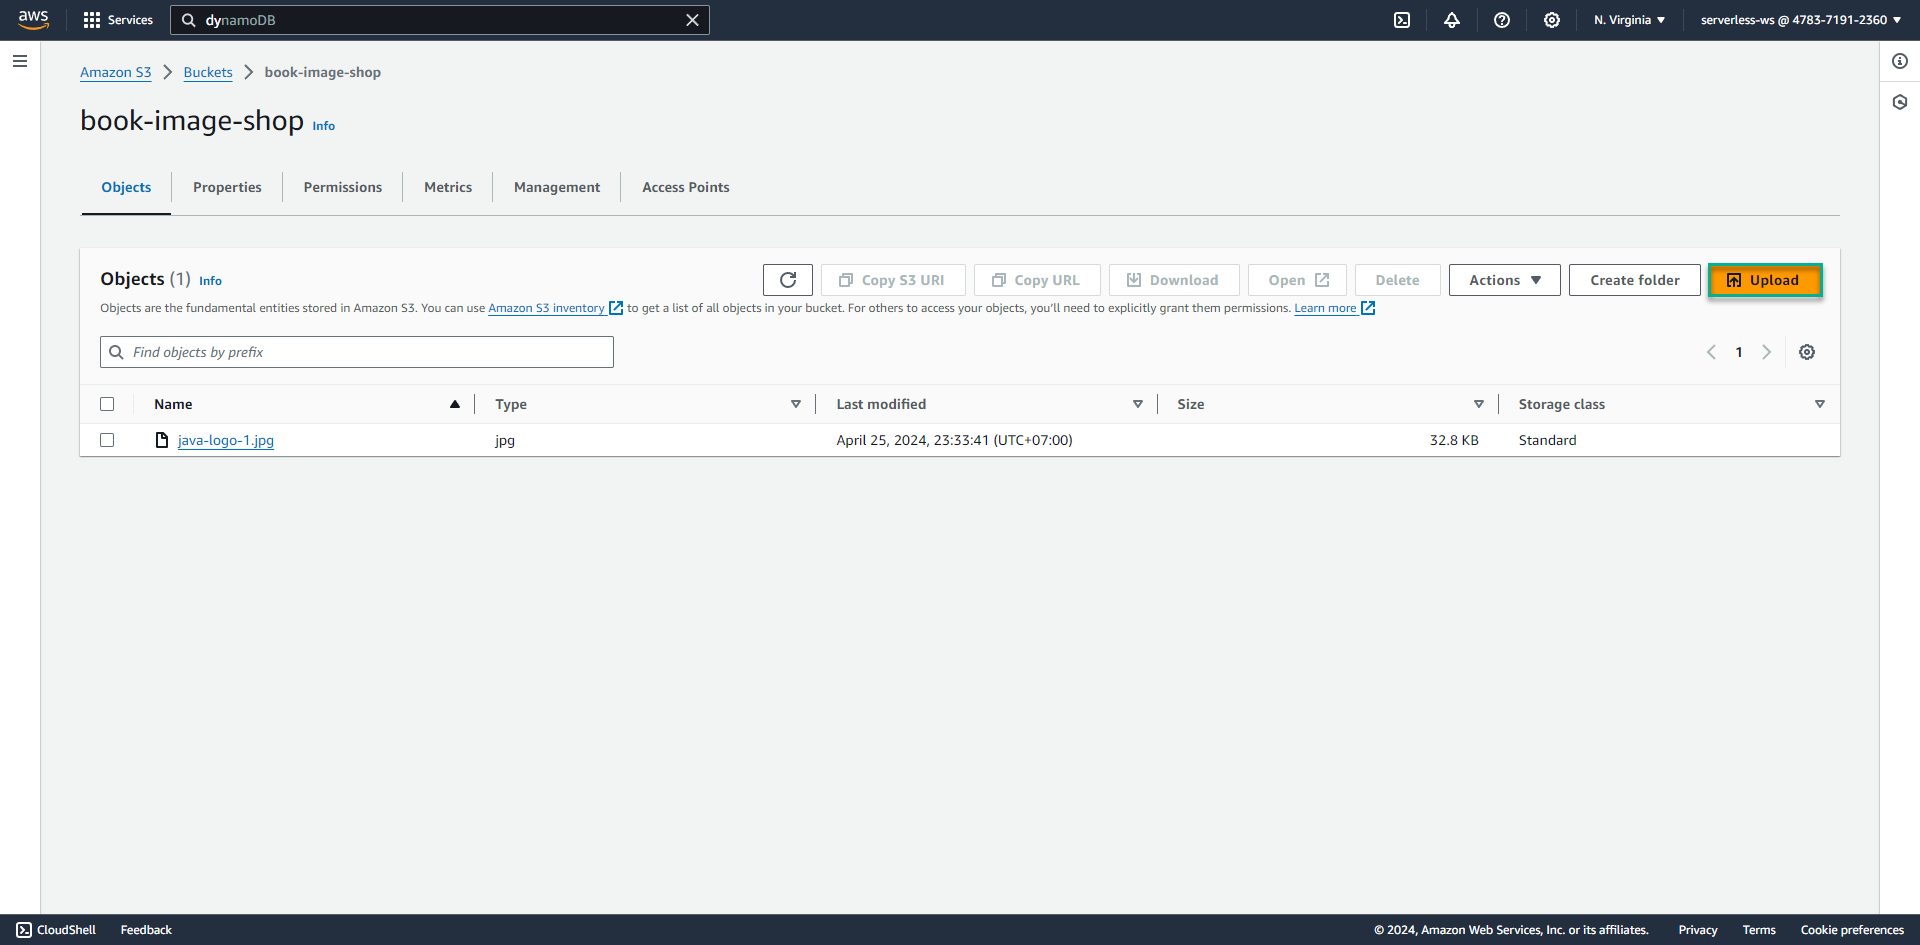Open the hexagon tutorials icon on right edge
The height and width of the screenshot is (945, 1920).
click(x=1900, y=102)
